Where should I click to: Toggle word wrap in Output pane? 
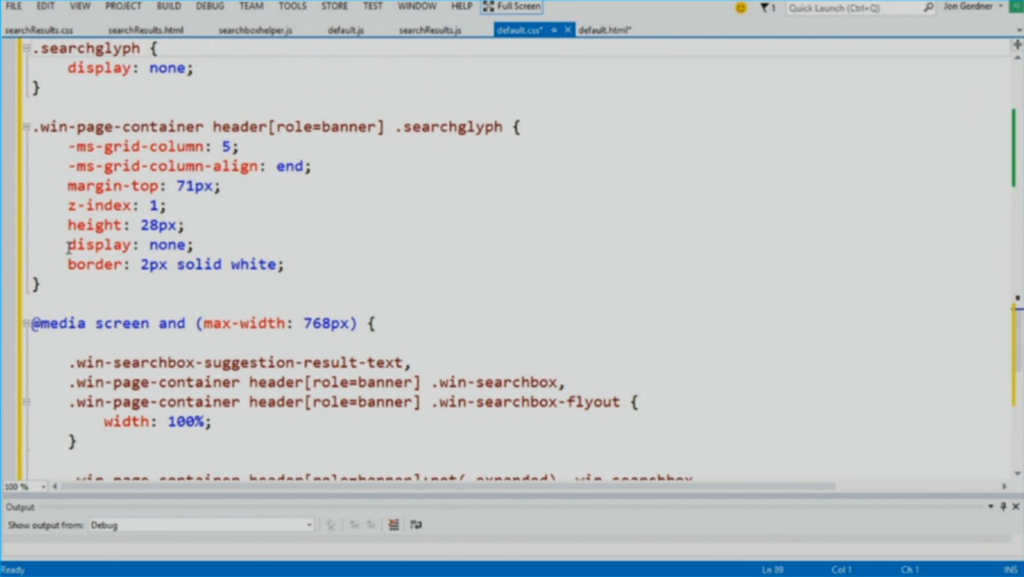click(x=416, y=525)
